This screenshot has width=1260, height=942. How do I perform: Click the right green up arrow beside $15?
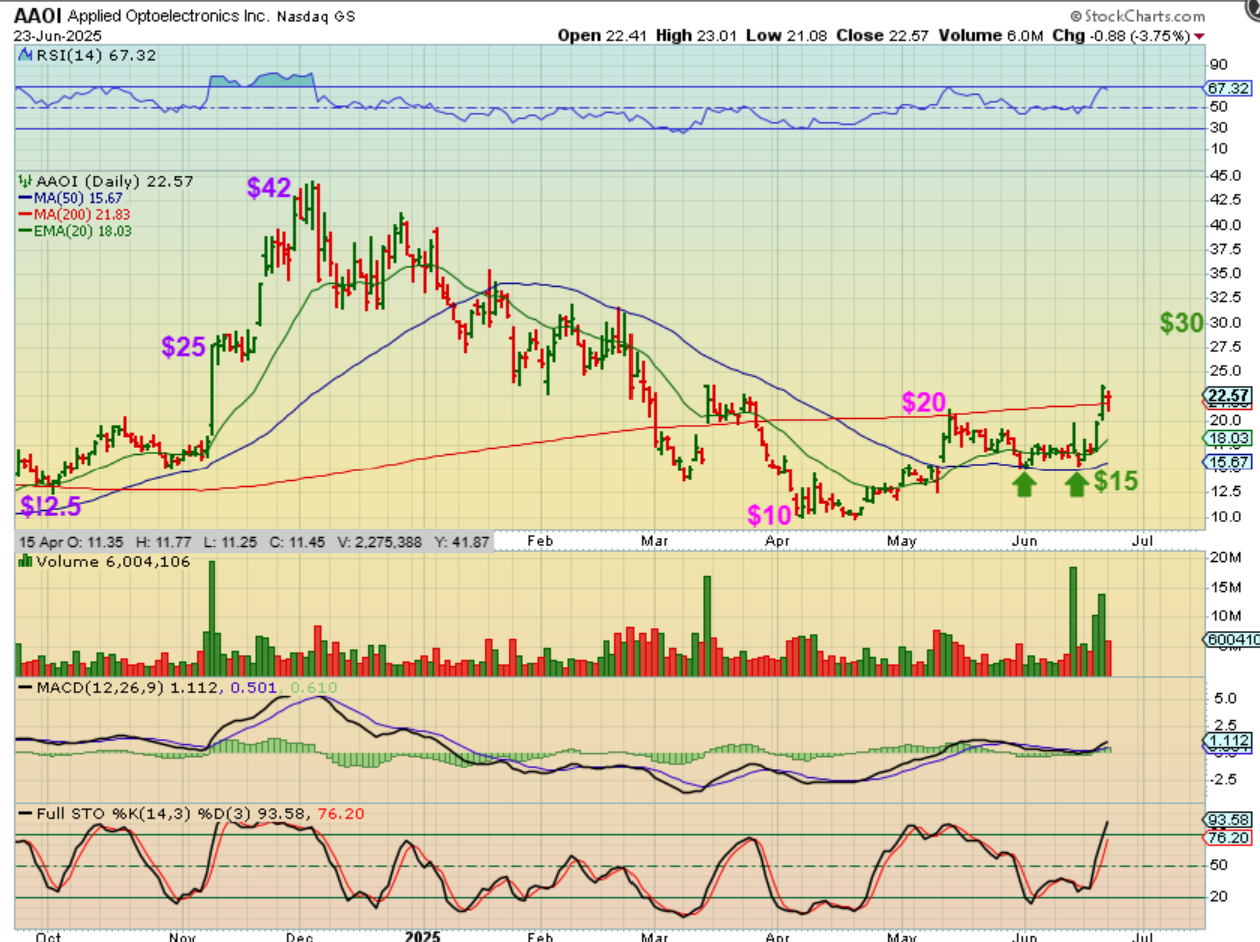[x=1076, y=485]
